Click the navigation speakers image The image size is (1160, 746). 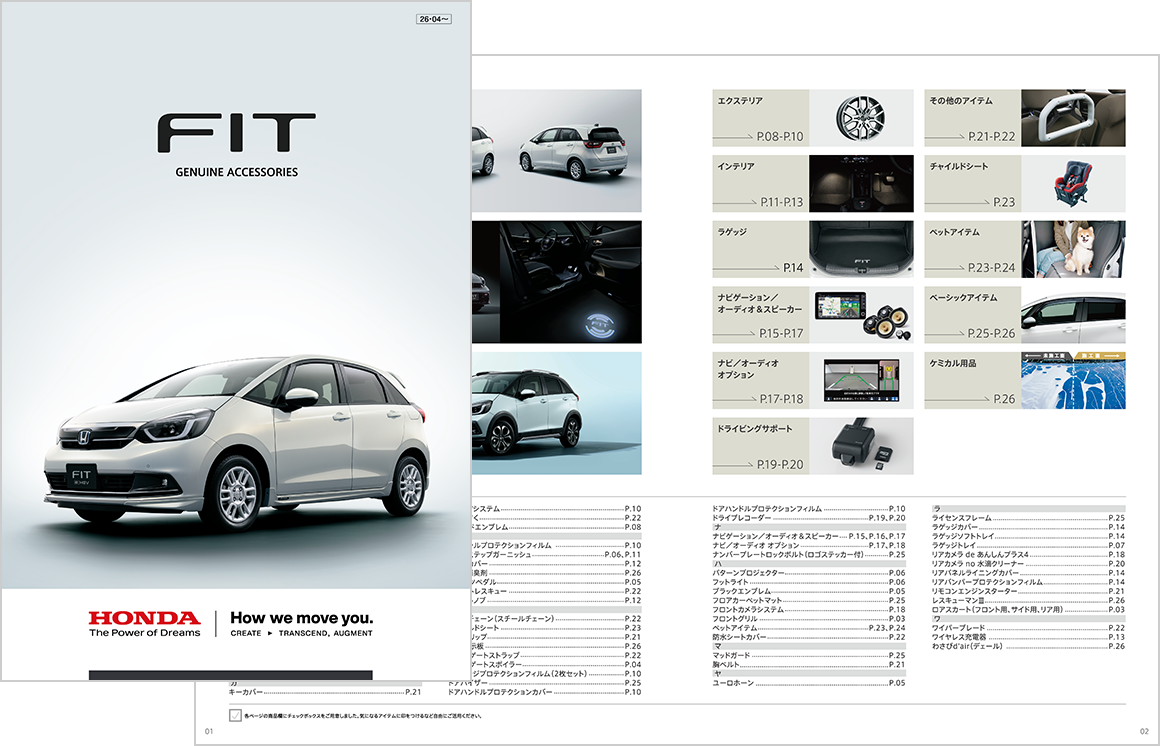[860, 316]
